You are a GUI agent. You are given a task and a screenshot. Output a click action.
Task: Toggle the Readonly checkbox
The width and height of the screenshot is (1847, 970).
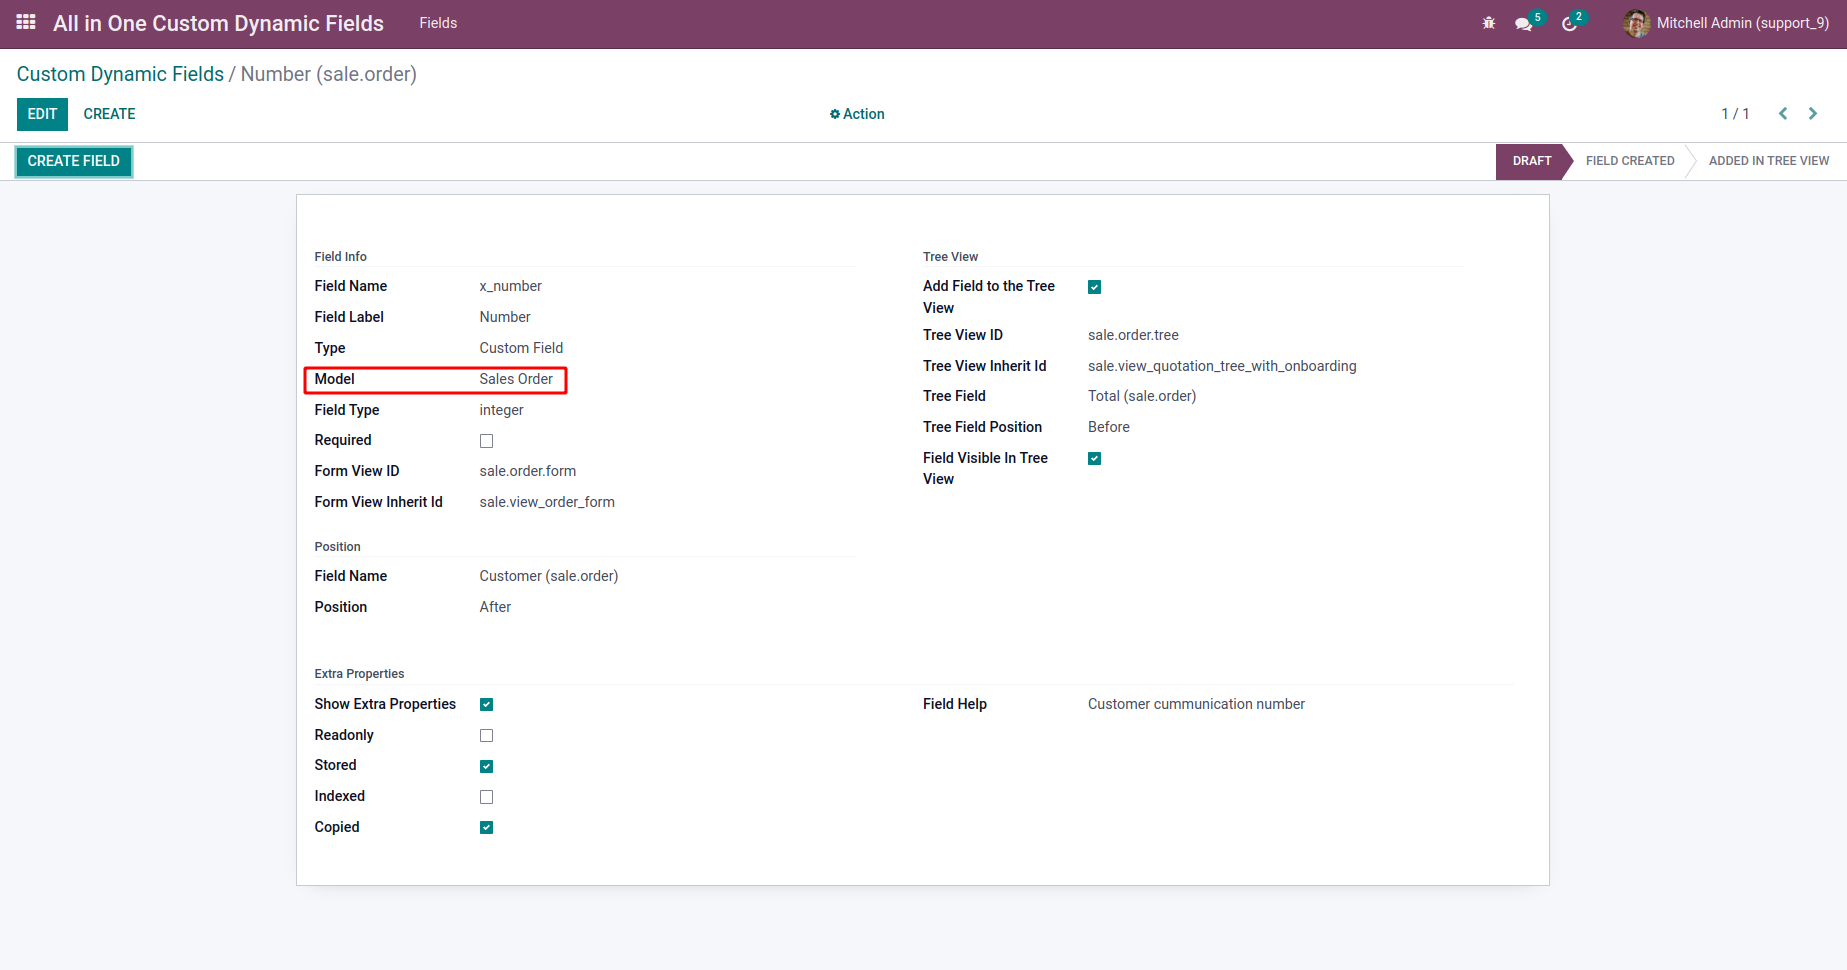click(x=486, y=736)
